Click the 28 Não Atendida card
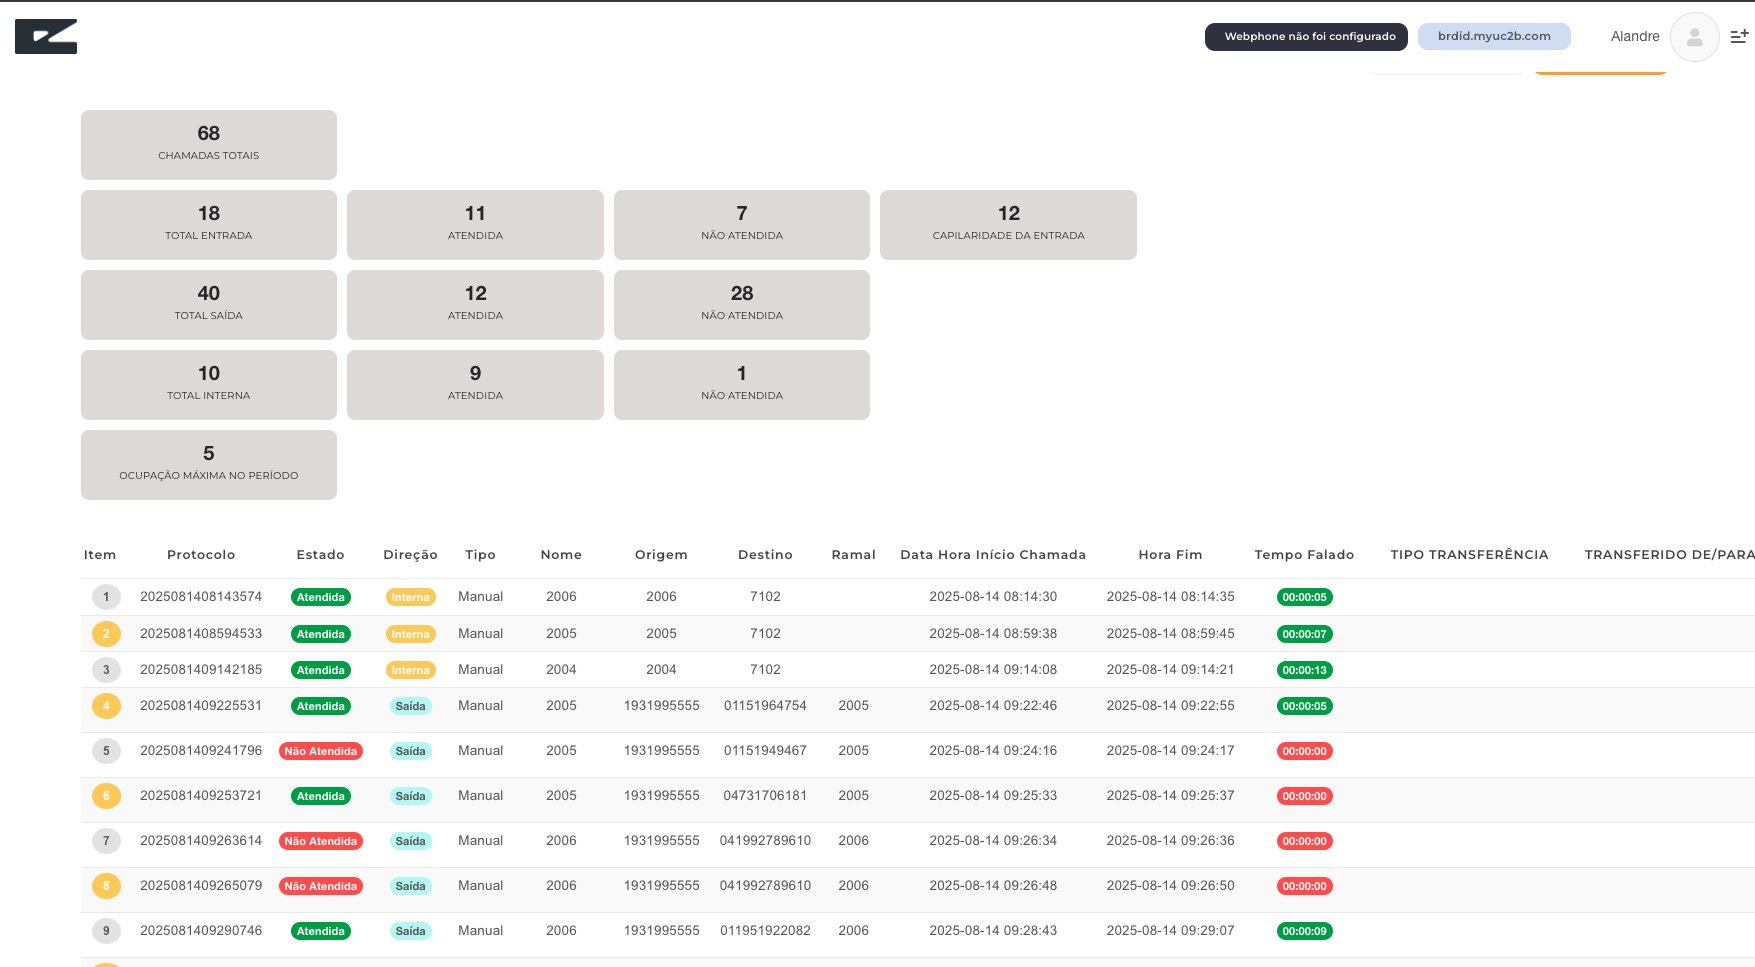 coord(742,305)
